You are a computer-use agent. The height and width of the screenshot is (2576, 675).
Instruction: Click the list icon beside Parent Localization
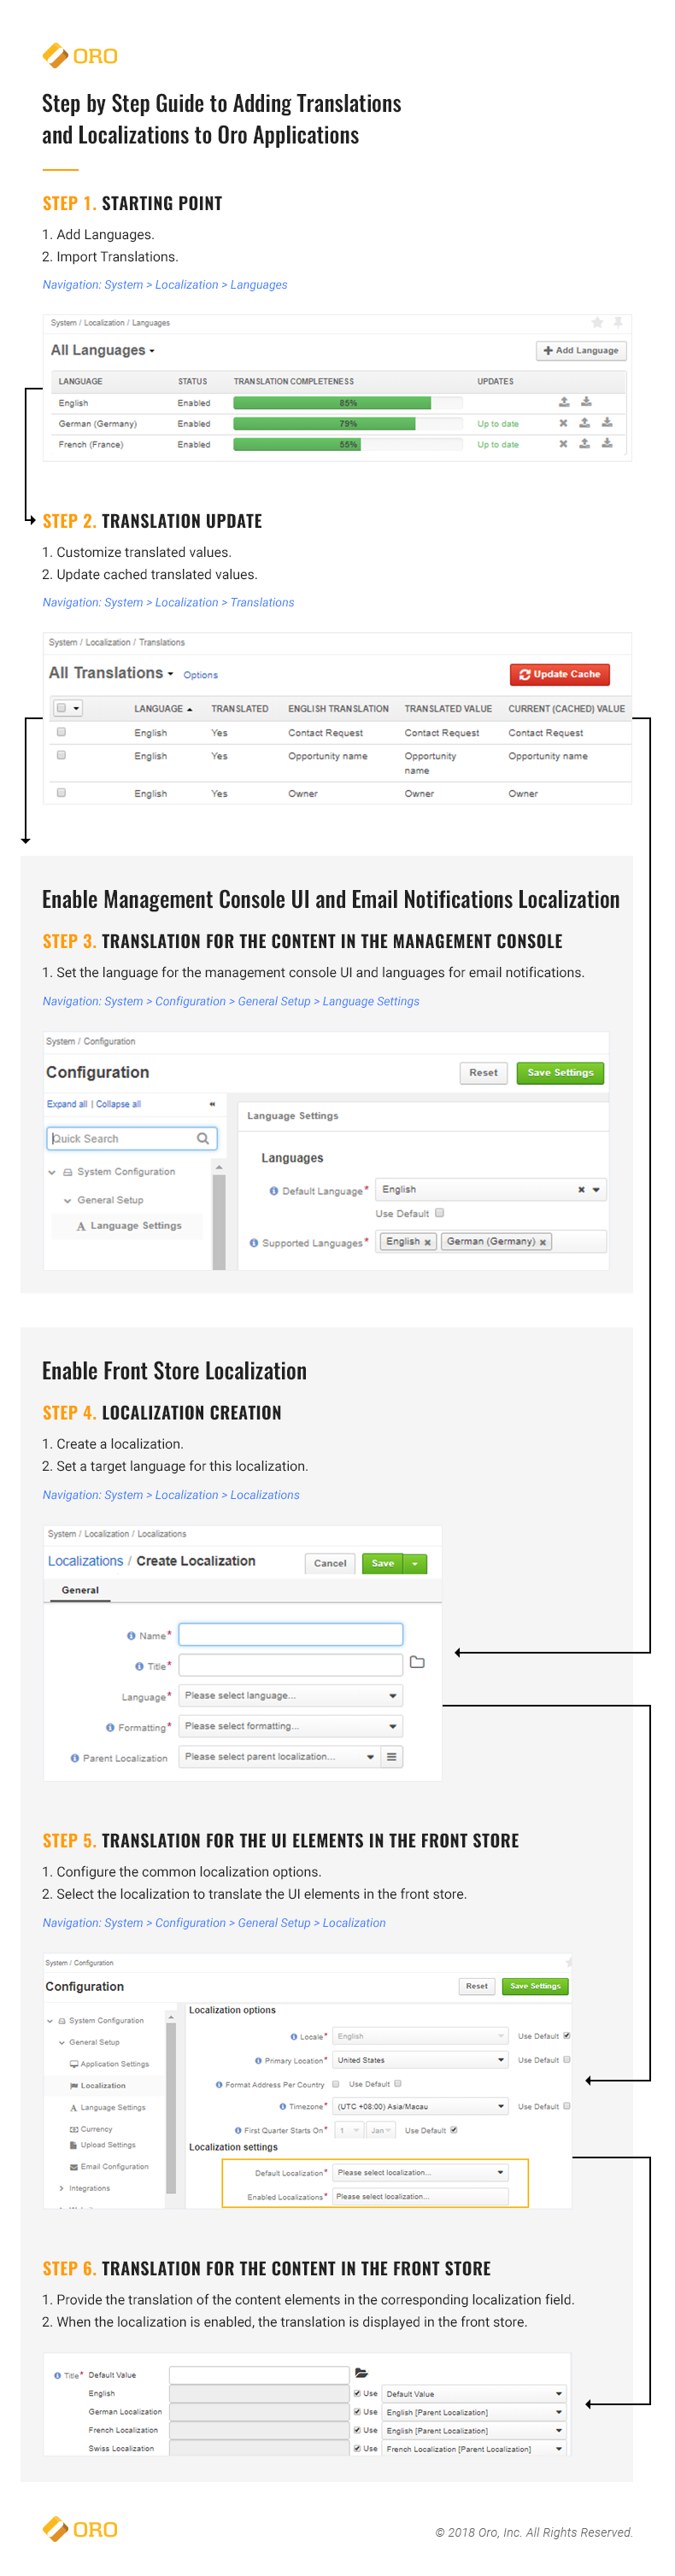tap(392, 1756)
